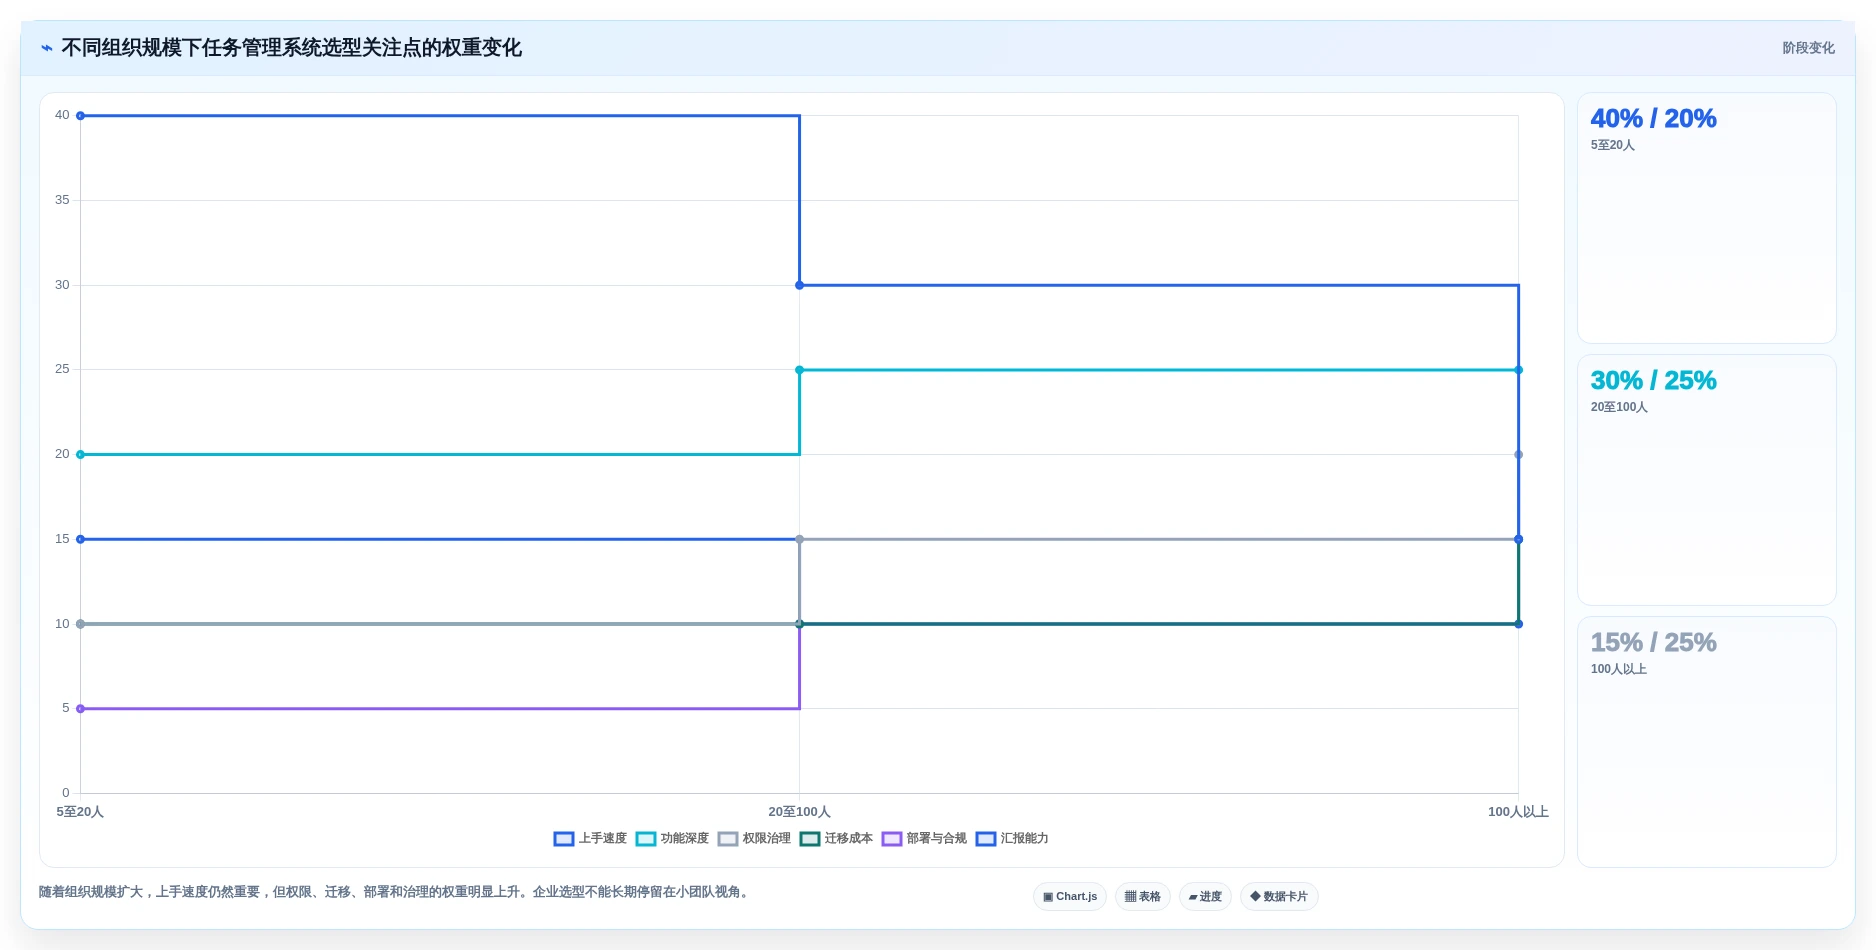Click the 表格 tag chip

pos(1143,897)
